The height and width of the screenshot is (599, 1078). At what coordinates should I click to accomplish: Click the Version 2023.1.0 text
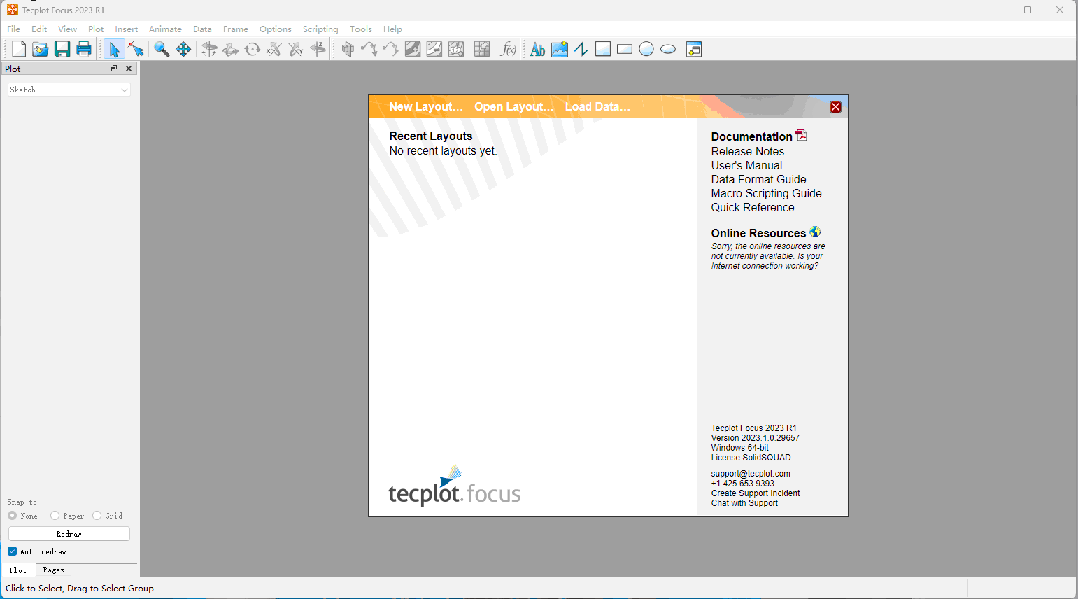click(x=755, y=437)
